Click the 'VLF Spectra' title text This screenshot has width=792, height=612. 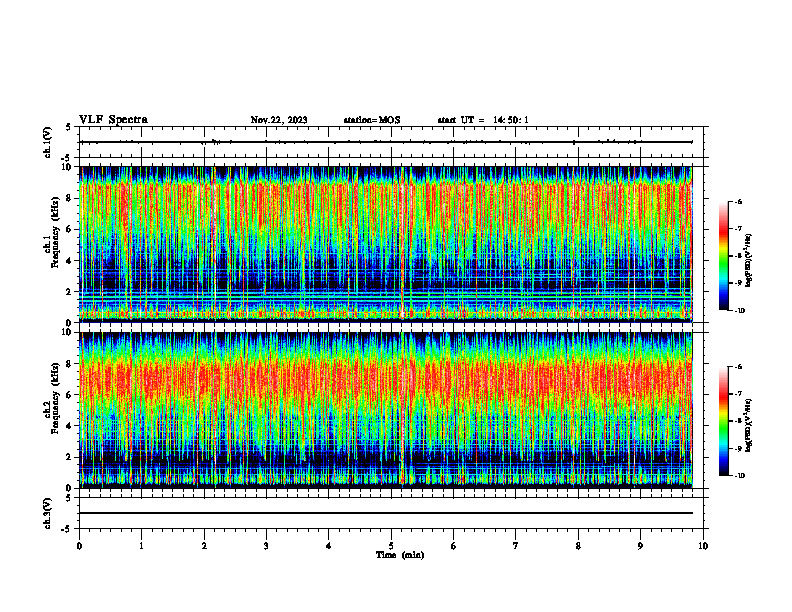point(113,120)
